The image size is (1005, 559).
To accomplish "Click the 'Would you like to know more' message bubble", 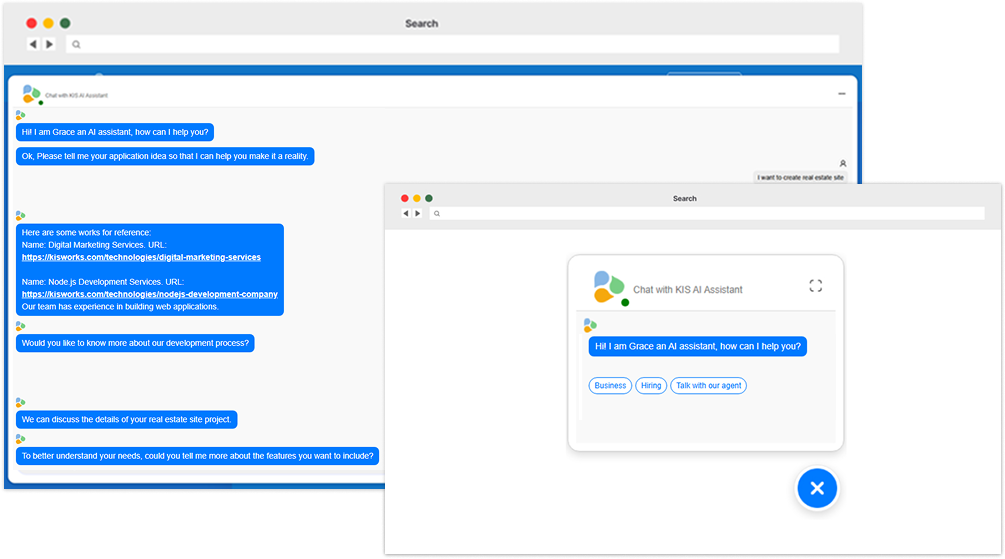I will pyautogui.click(x=136, y=343).
